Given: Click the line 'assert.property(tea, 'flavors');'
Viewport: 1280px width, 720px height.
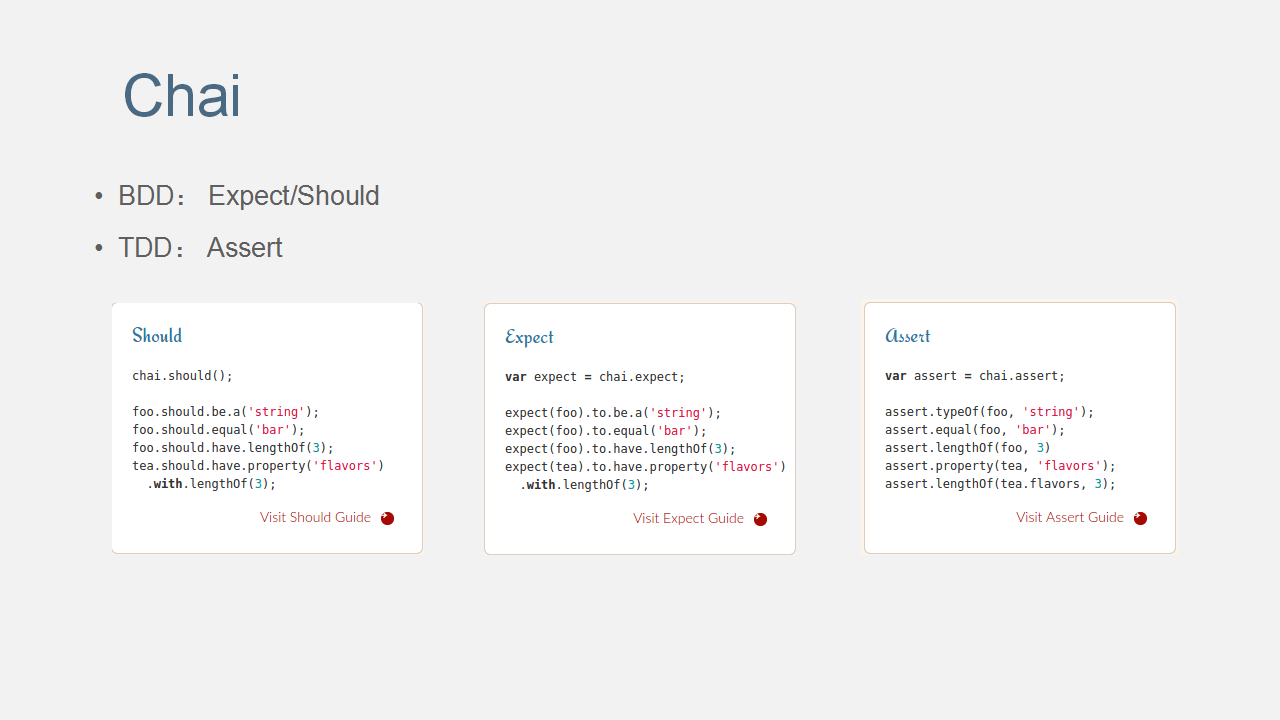Looking at the screenshot, I should [1000, 466].
